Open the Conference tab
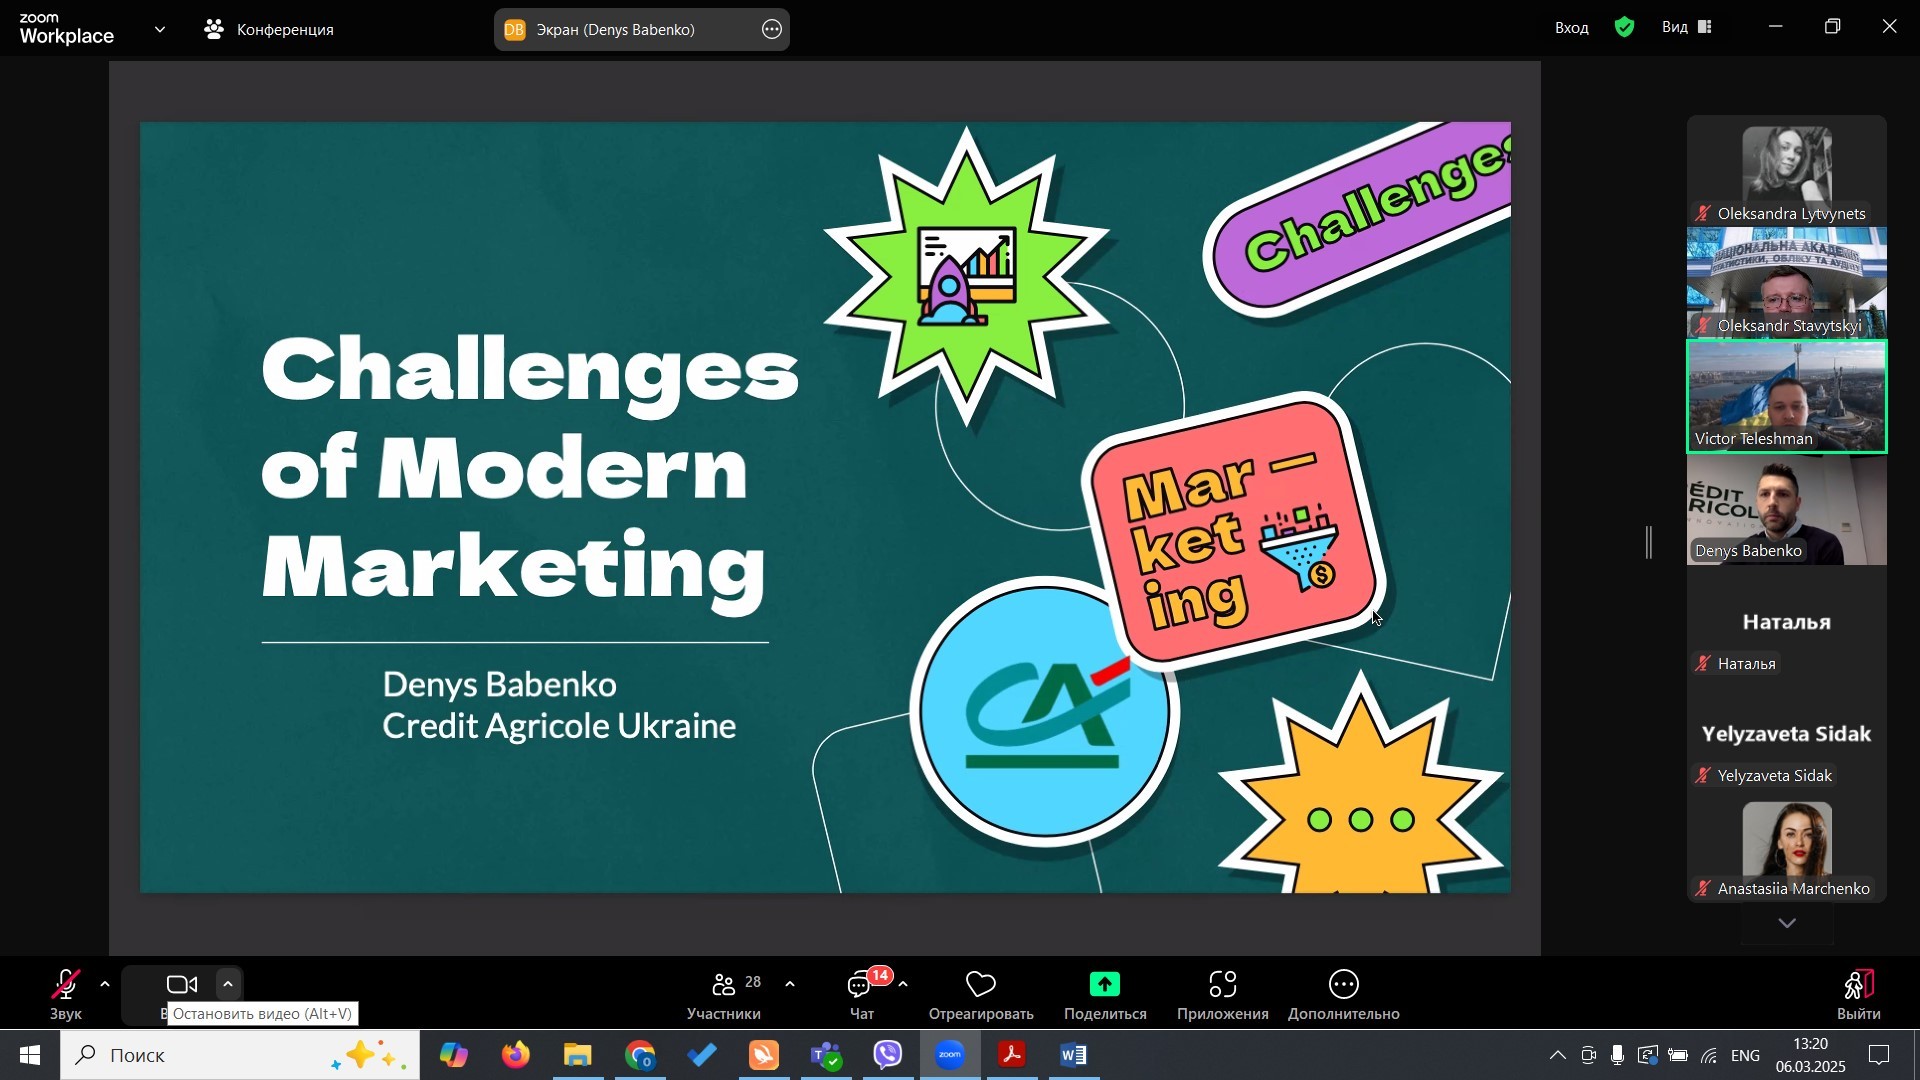The height and width of the screenshot is (1080, 1920). (270, 30)
